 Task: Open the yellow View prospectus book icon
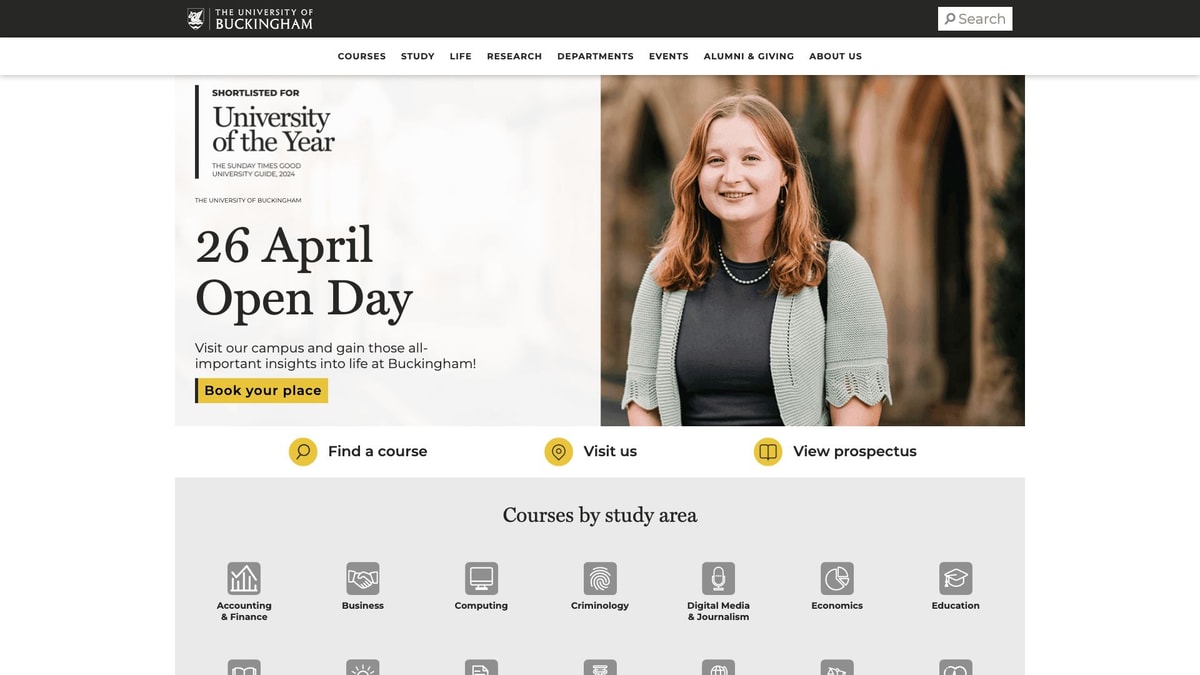[767, 451]
